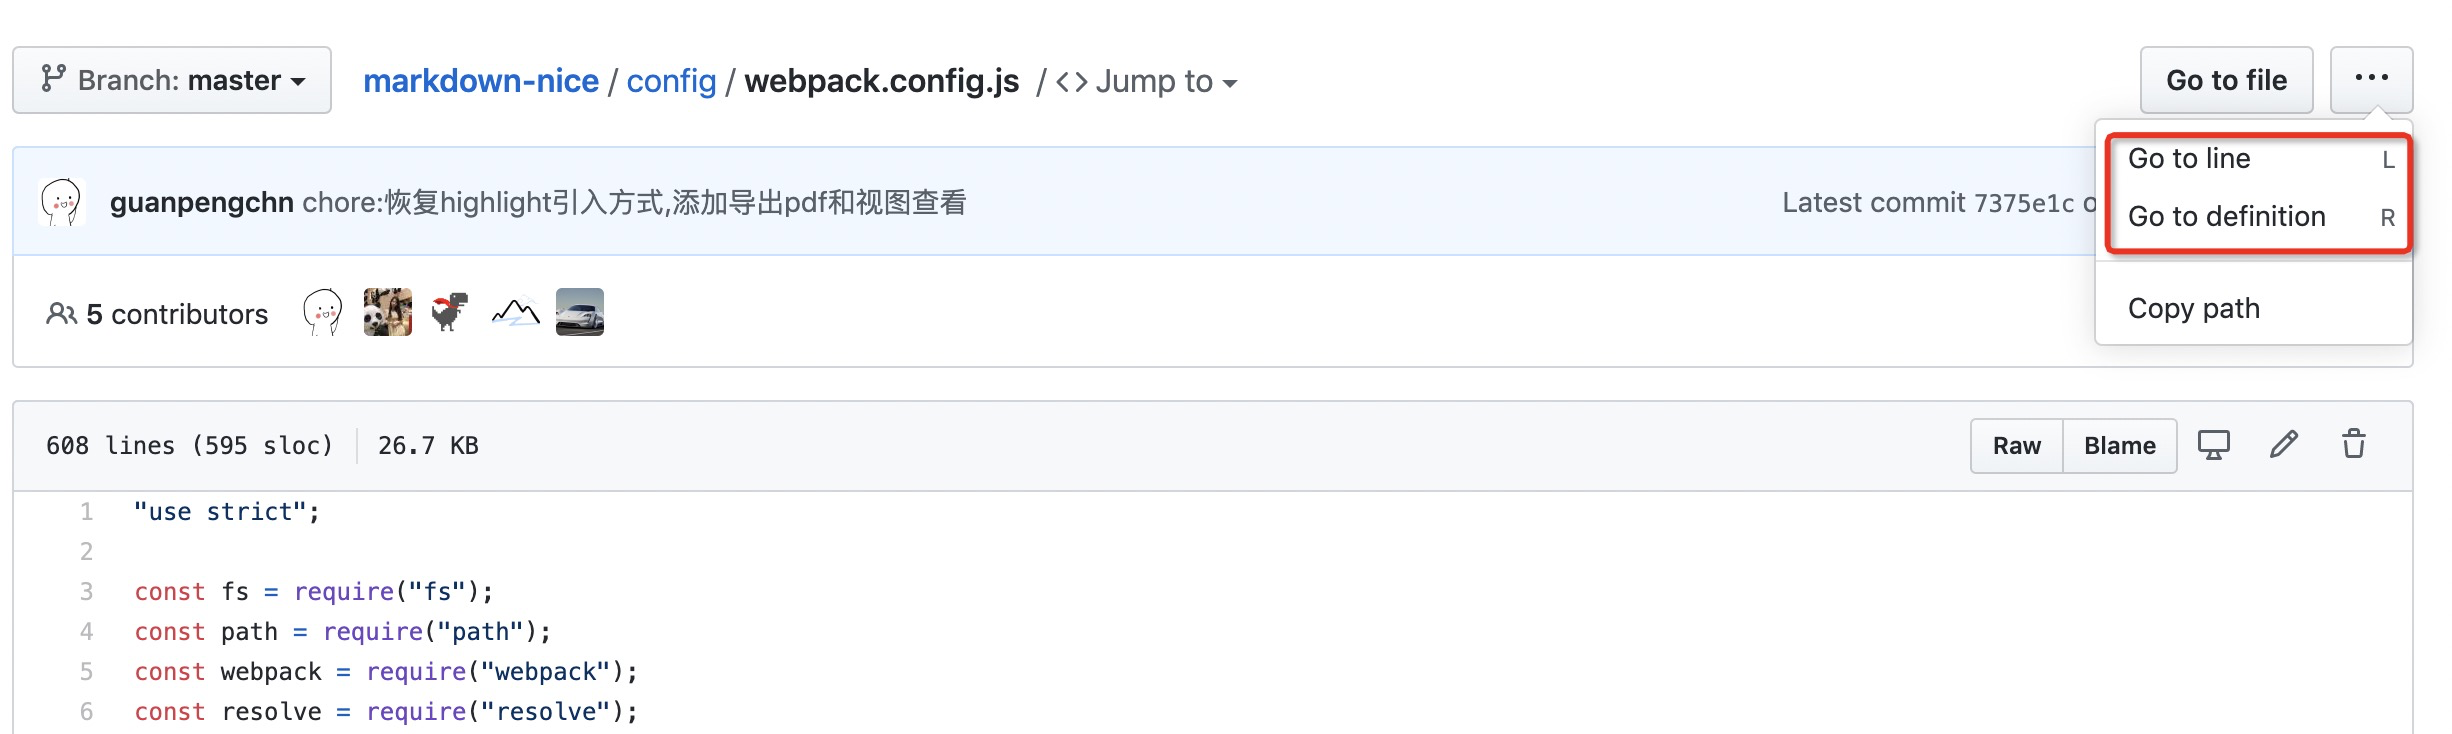Click the three-dots more options button

pyautogui.click(x=2371, y=79)
